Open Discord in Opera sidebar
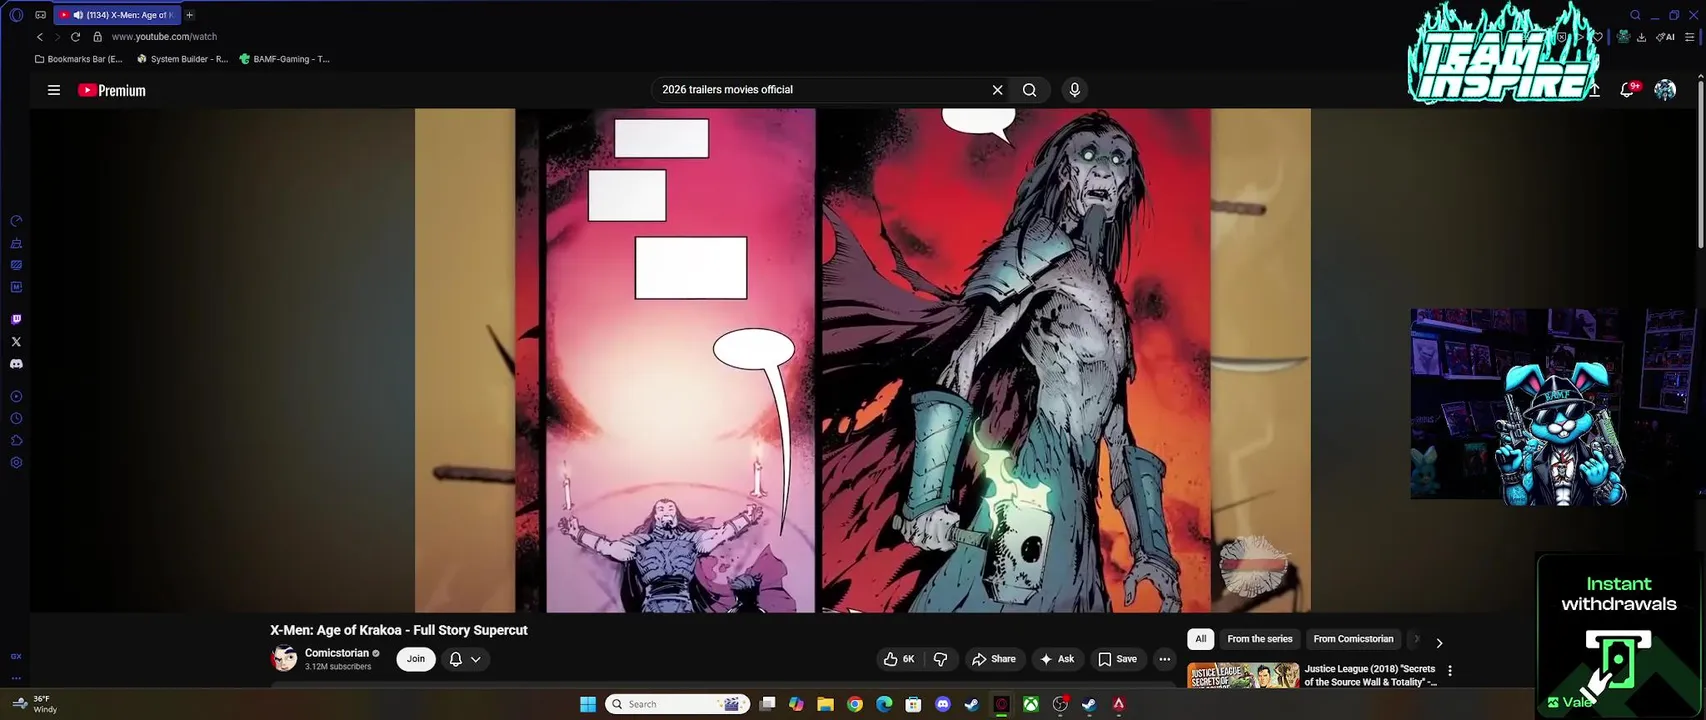 pyautogui.click(x=16, y=364)
